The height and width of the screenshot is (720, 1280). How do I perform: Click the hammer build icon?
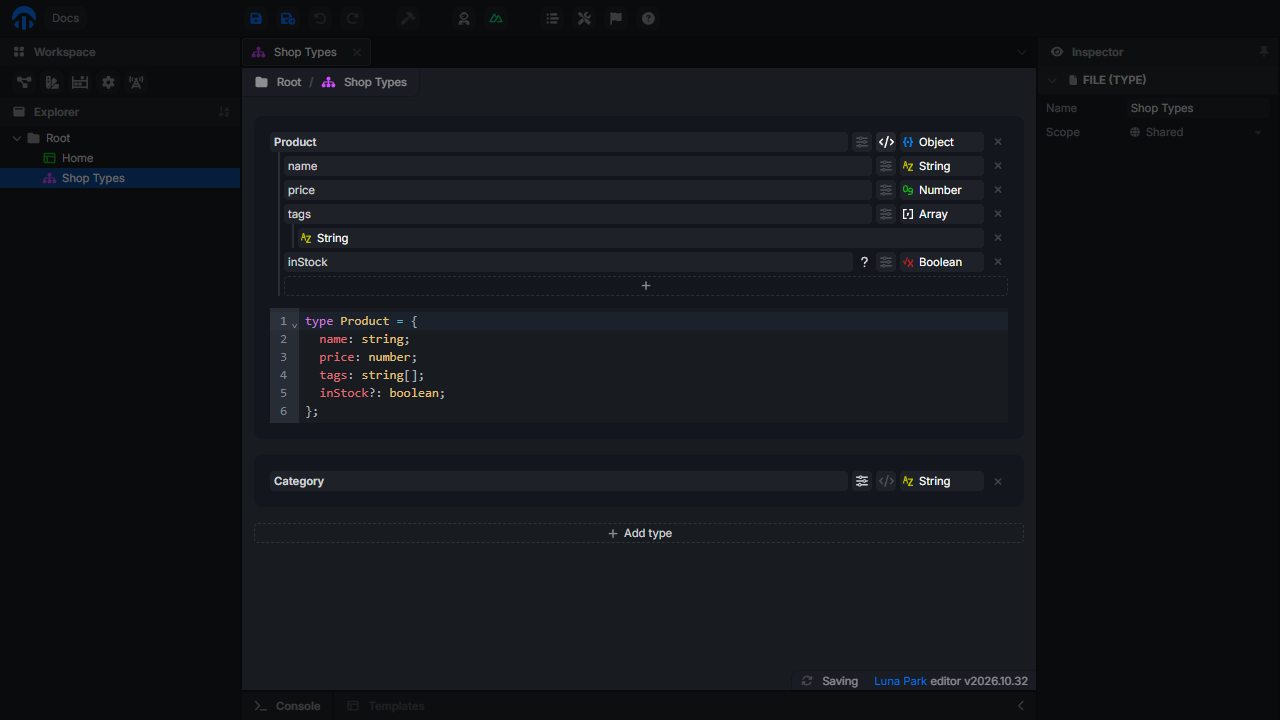point(408,18)
